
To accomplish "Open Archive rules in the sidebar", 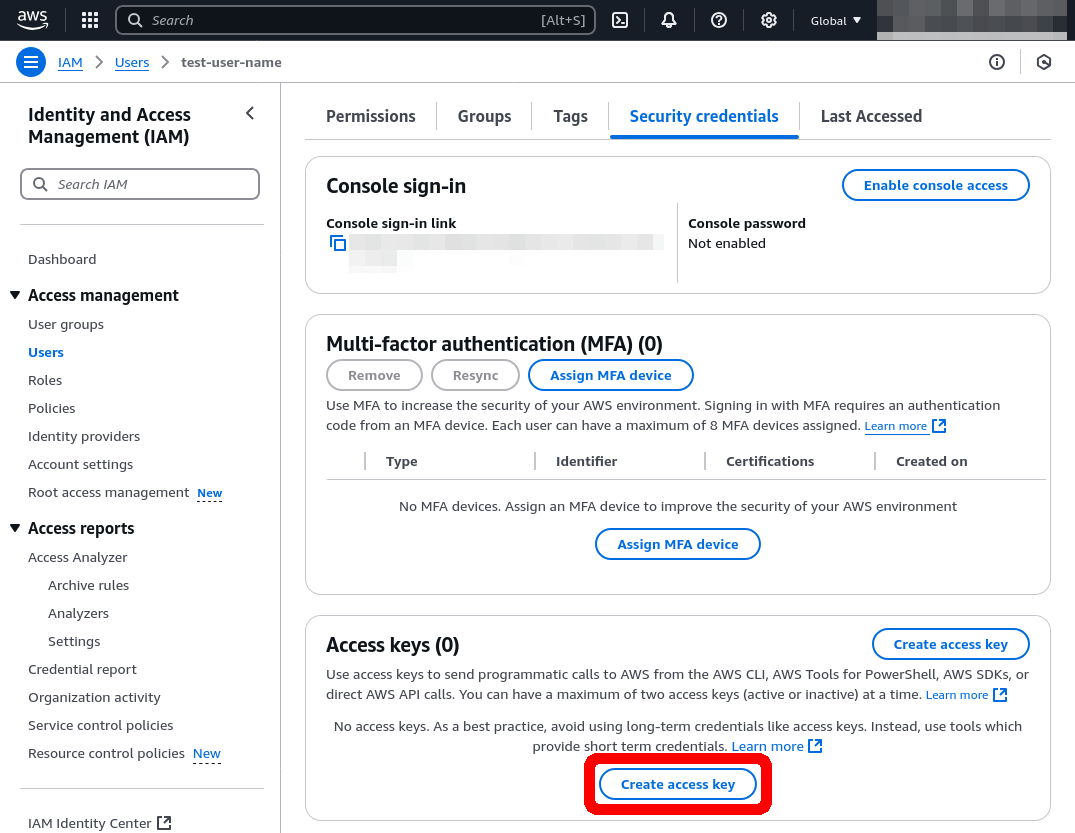I will click(88, 585).
